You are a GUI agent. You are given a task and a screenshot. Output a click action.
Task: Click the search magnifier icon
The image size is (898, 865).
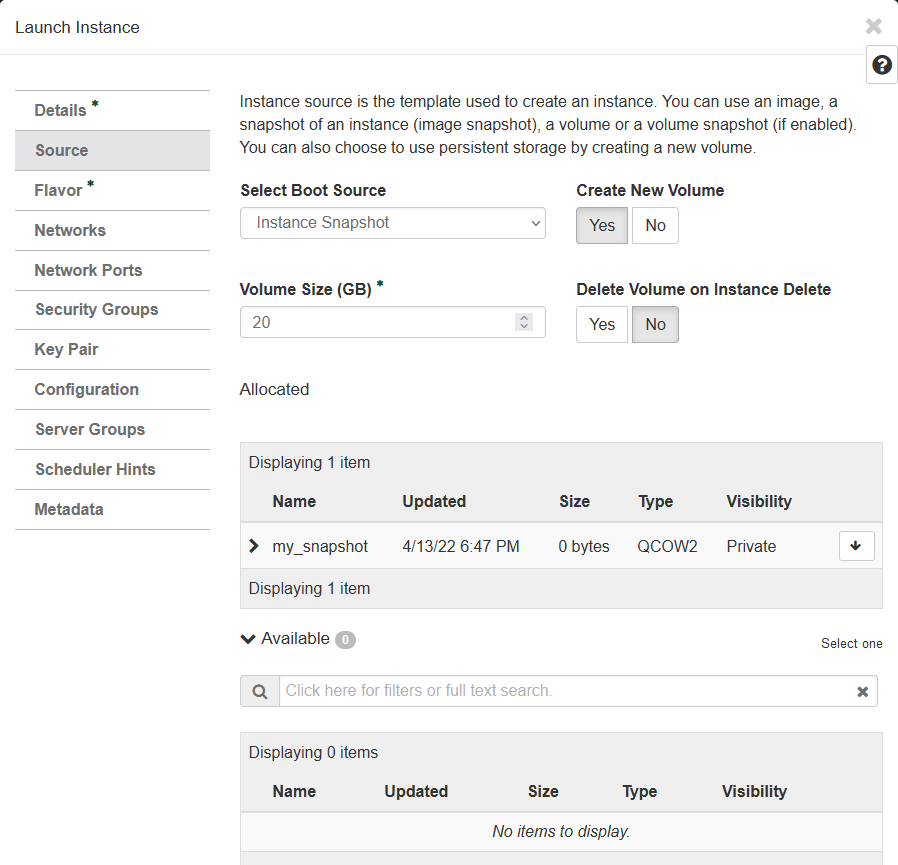coord(260,691)
